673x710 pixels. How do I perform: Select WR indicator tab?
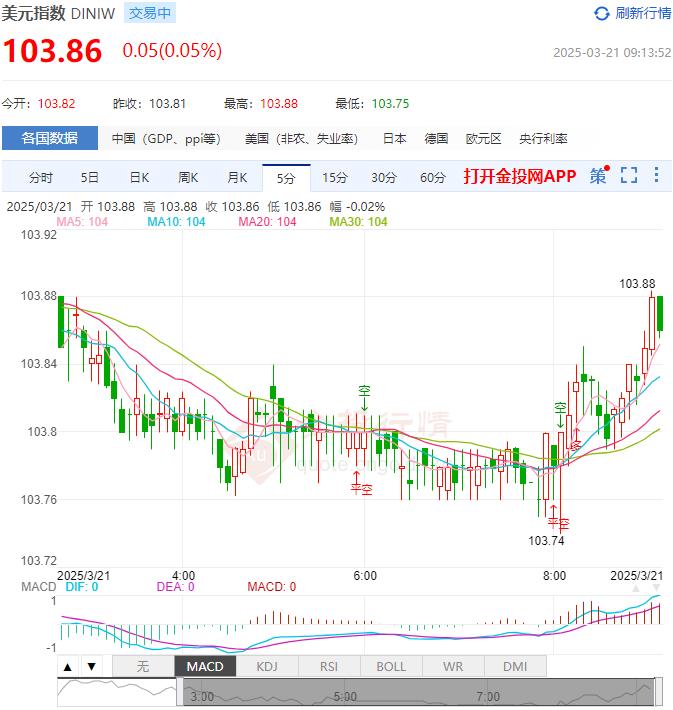pos(453,667)
